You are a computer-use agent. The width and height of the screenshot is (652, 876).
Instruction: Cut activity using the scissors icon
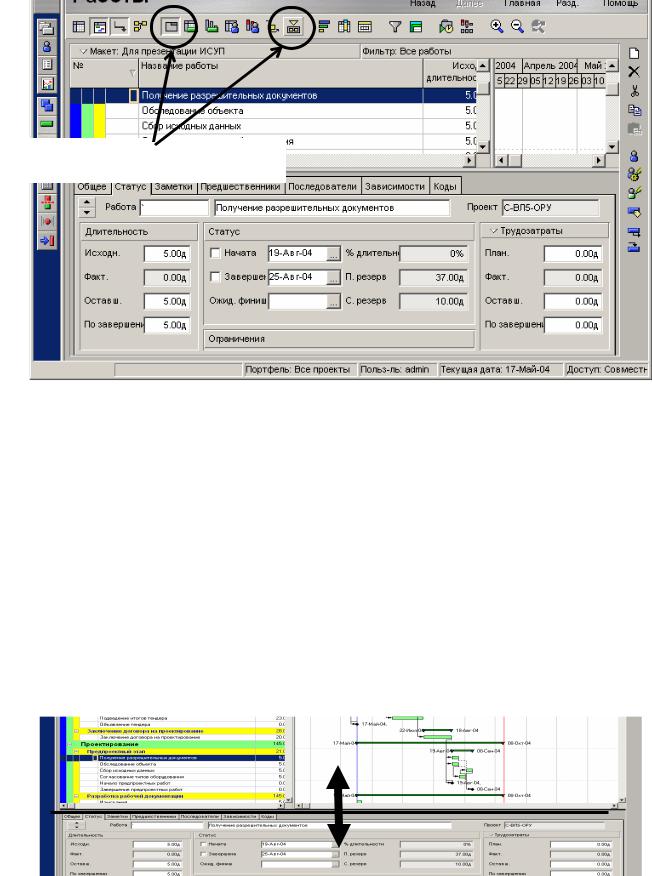tap(634, 91)
